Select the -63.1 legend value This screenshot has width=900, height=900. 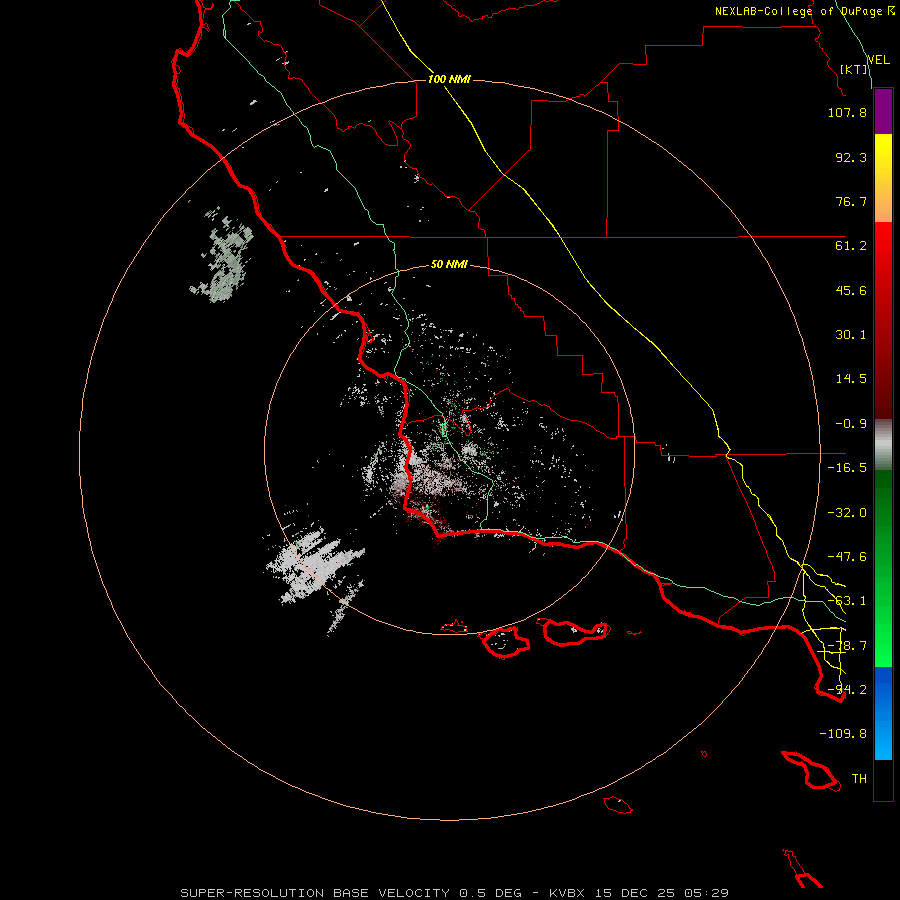[x=847, y=601]
